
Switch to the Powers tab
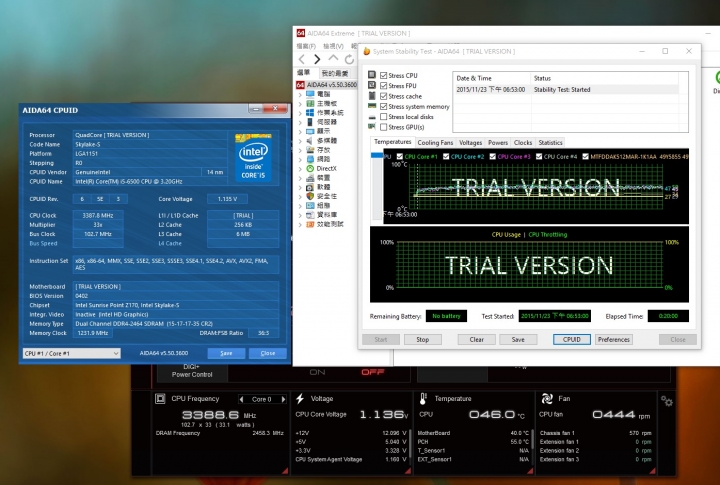coord(498,143)
